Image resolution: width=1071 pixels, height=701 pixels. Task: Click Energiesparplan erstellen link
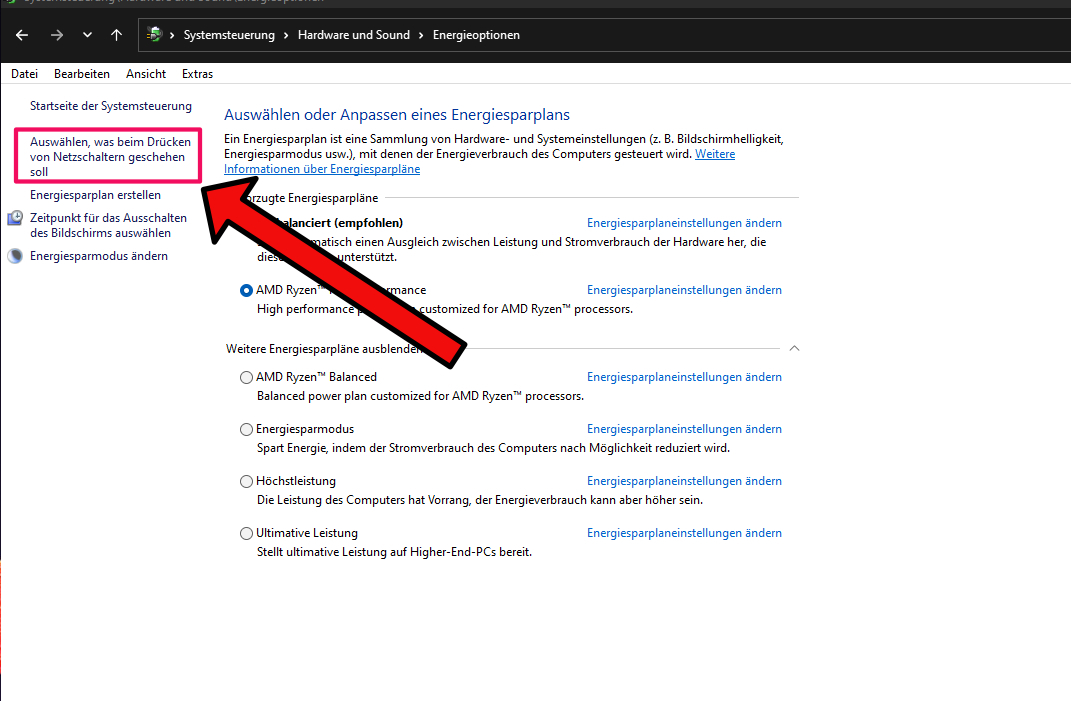(95, 195)
